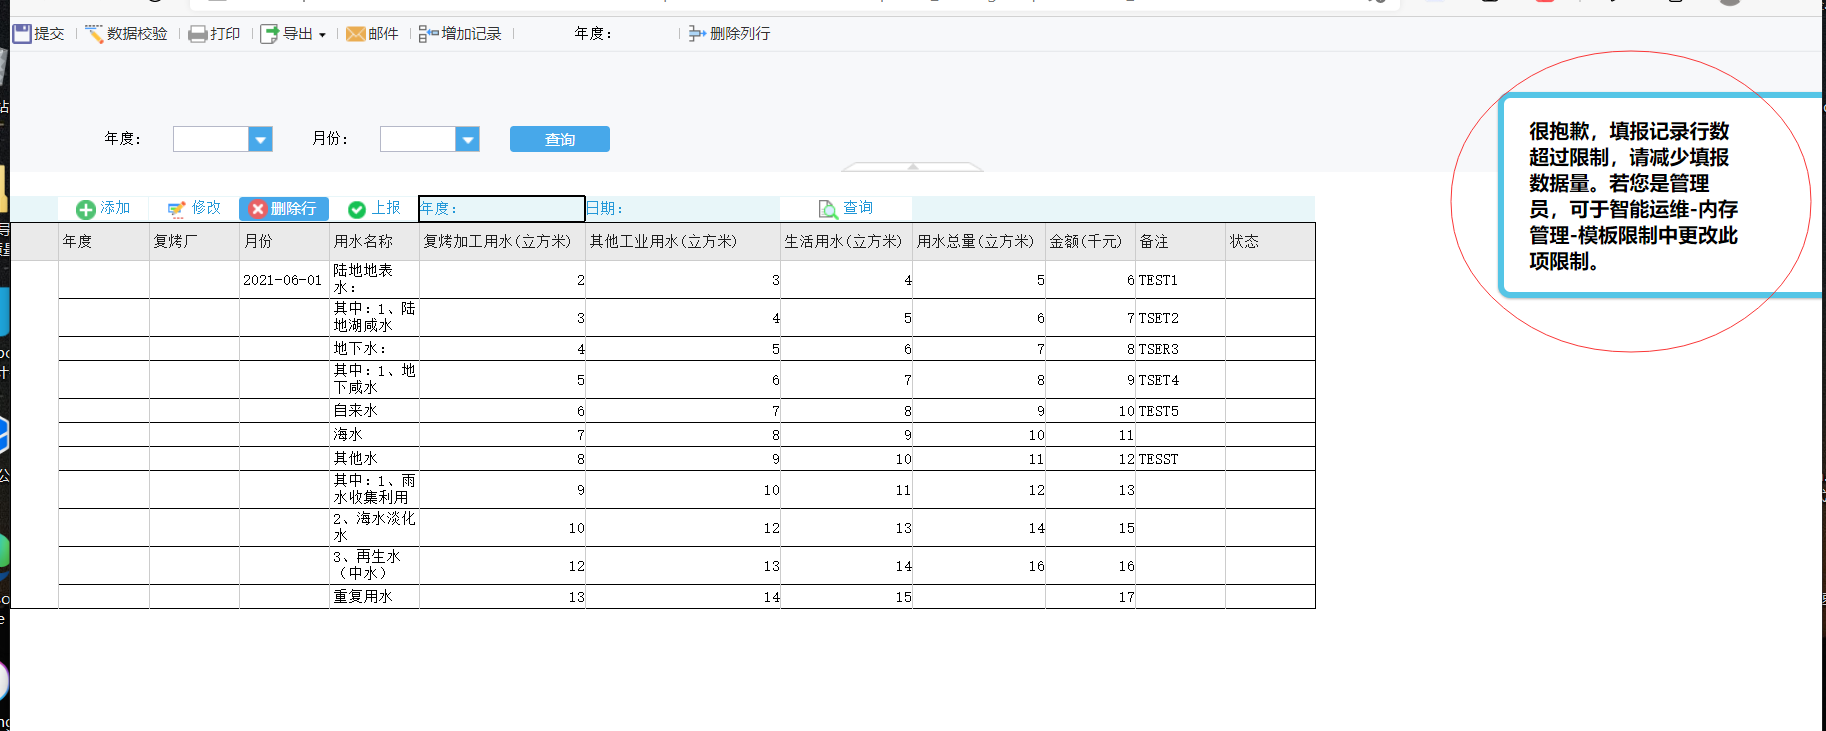Click the 用水总量(立方米) column header
Viewport: 1826px width, 731px height.
(979, 241)
